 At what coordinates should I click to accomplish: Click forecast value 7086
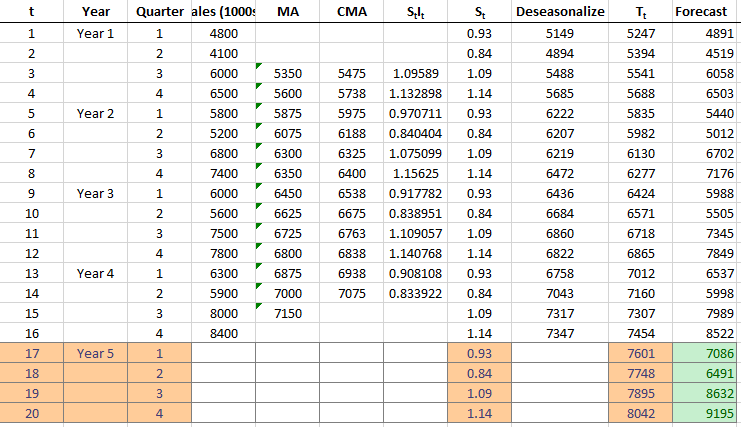(704, 352)
